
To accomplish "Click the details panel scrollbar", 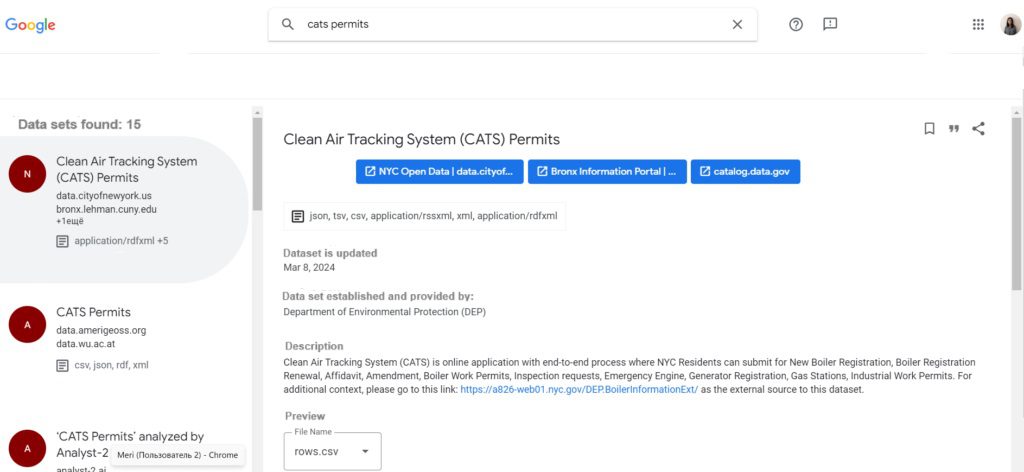I will tap(1016, 204).
